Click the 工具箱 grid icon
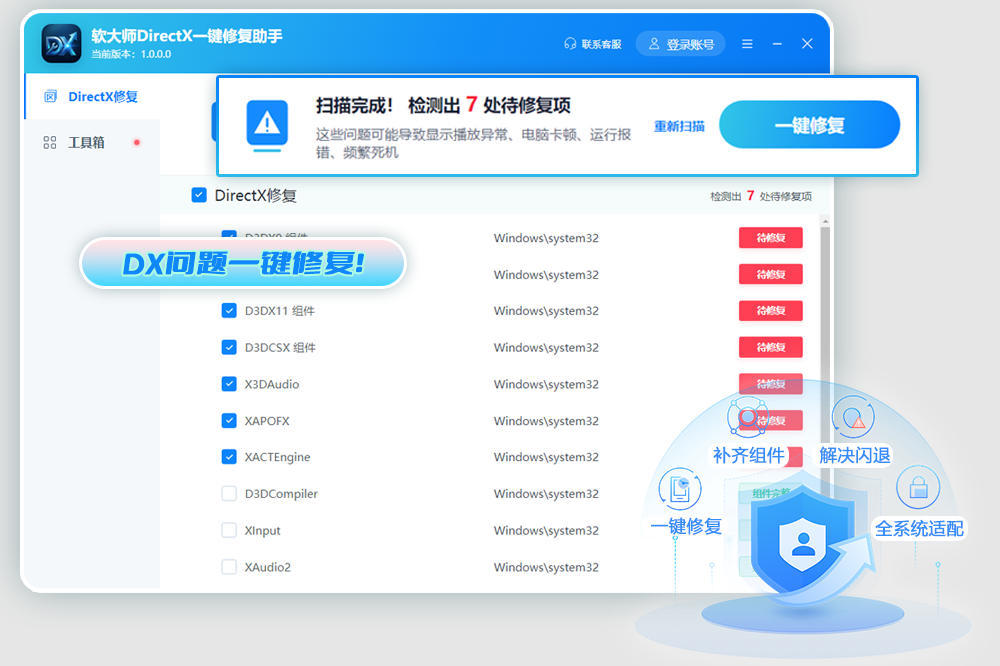 [50, 142]
